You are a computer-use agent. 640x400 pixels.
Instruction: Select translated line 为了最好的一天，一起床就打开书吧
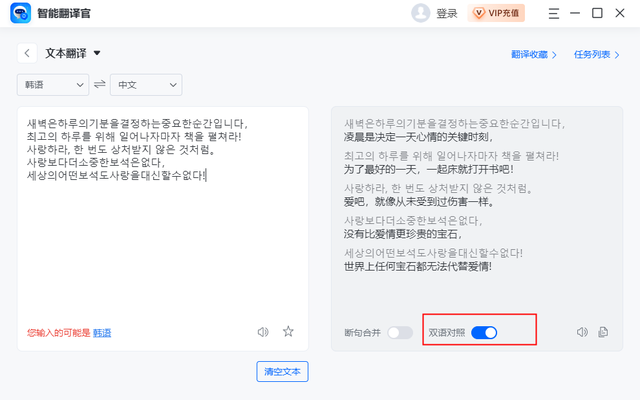(x=429, y=169)
